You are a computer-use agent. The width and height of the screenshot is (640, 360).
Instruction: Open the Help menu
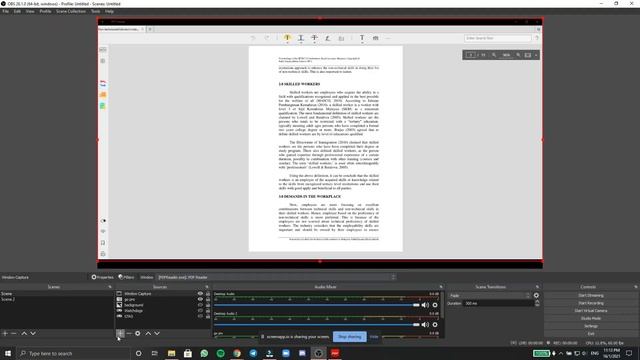click(x=109, y=11)
